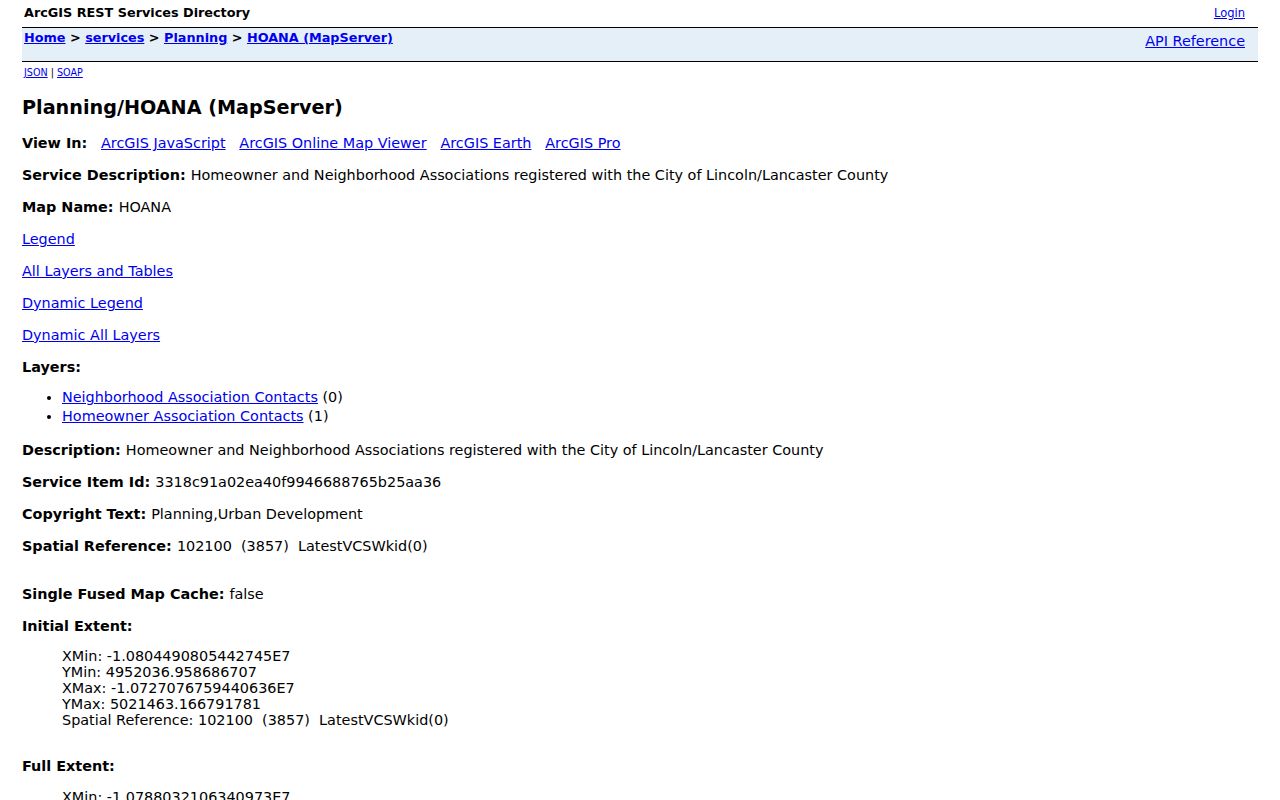Click the Copyright Text value Planning,Urban Development
Image resolution: width=1280 pixels, height=800 pixels.
[257, 514]
